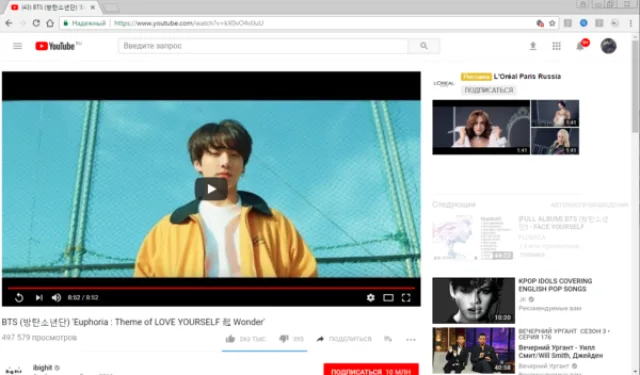Image resolution: width=640 pixels, height=375 pixels.
Task: Dislike the video with thumbs down
Action: click(284, 339)
